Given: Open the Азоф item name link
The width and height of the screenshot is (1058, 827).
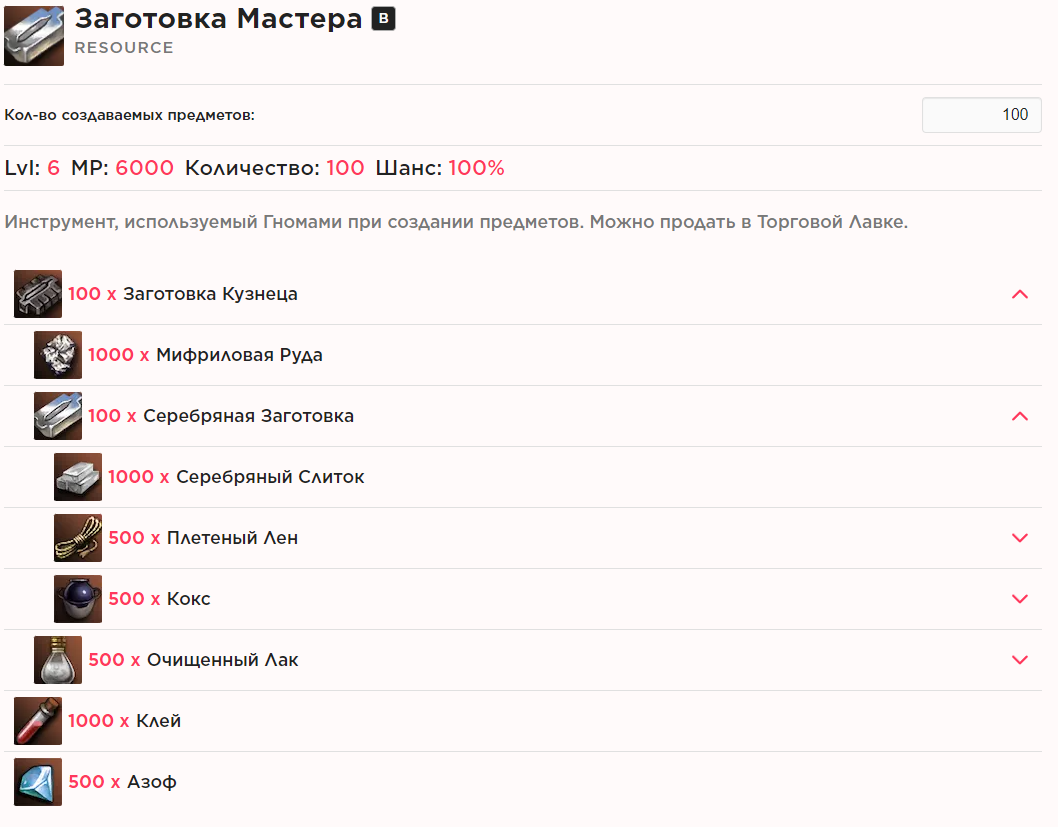Looking at the screenshot, I should (152, 782).
